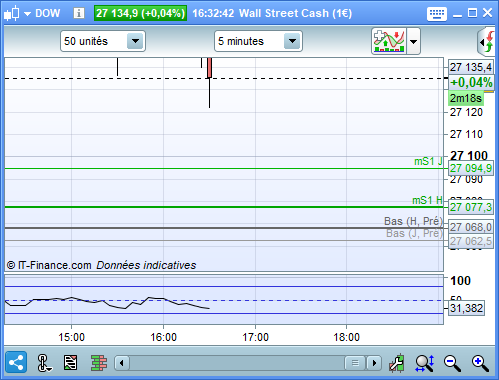Click the mS1 H price label 27 077,3
Screen dimensions: 499x380
tap(471, 207)
